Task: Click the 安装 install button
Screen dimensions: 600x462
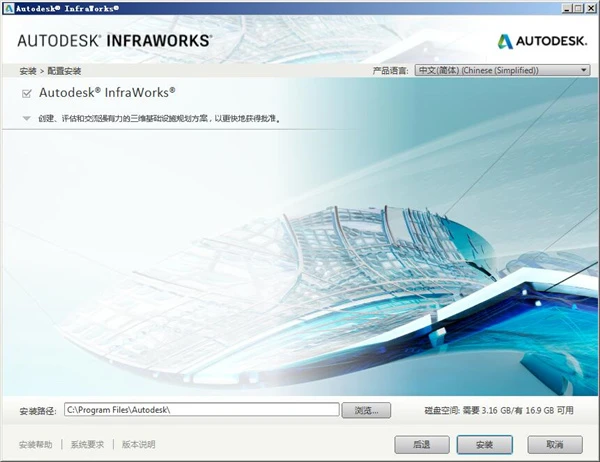Action: point(484,444)
